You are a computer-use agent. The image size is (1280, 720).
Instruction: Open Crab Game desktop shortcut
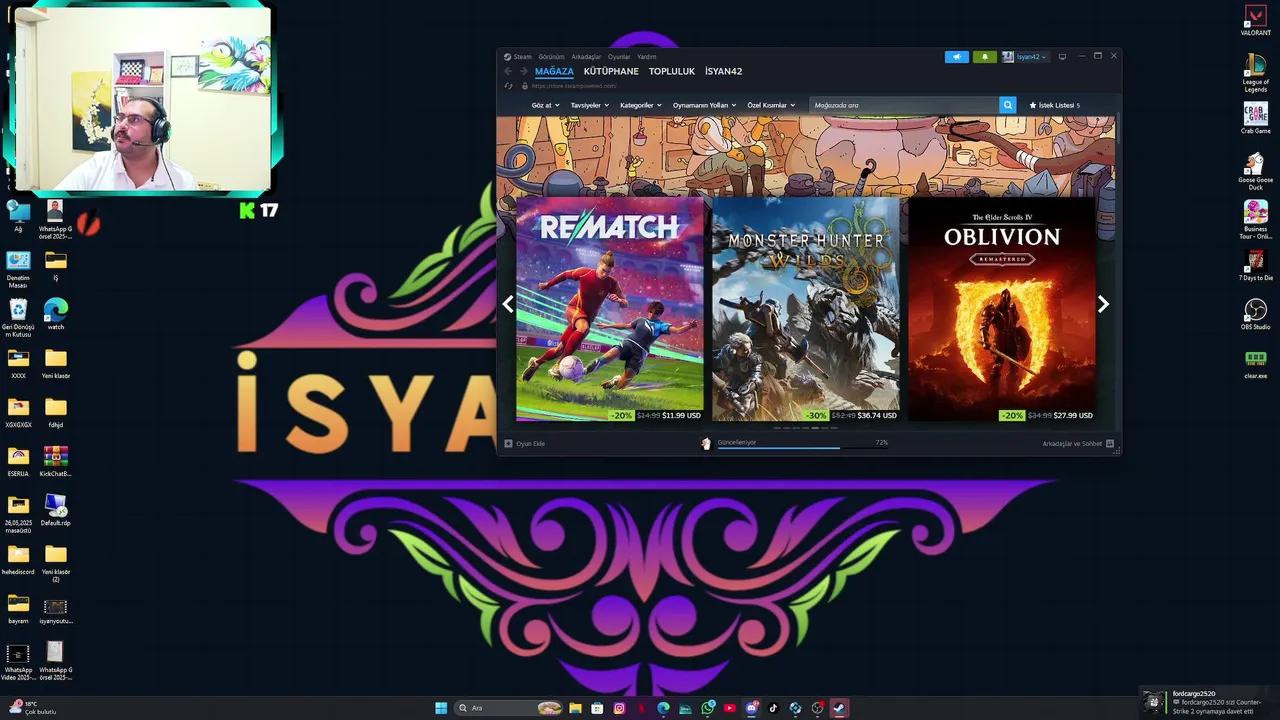click(x=1255, y=118)
